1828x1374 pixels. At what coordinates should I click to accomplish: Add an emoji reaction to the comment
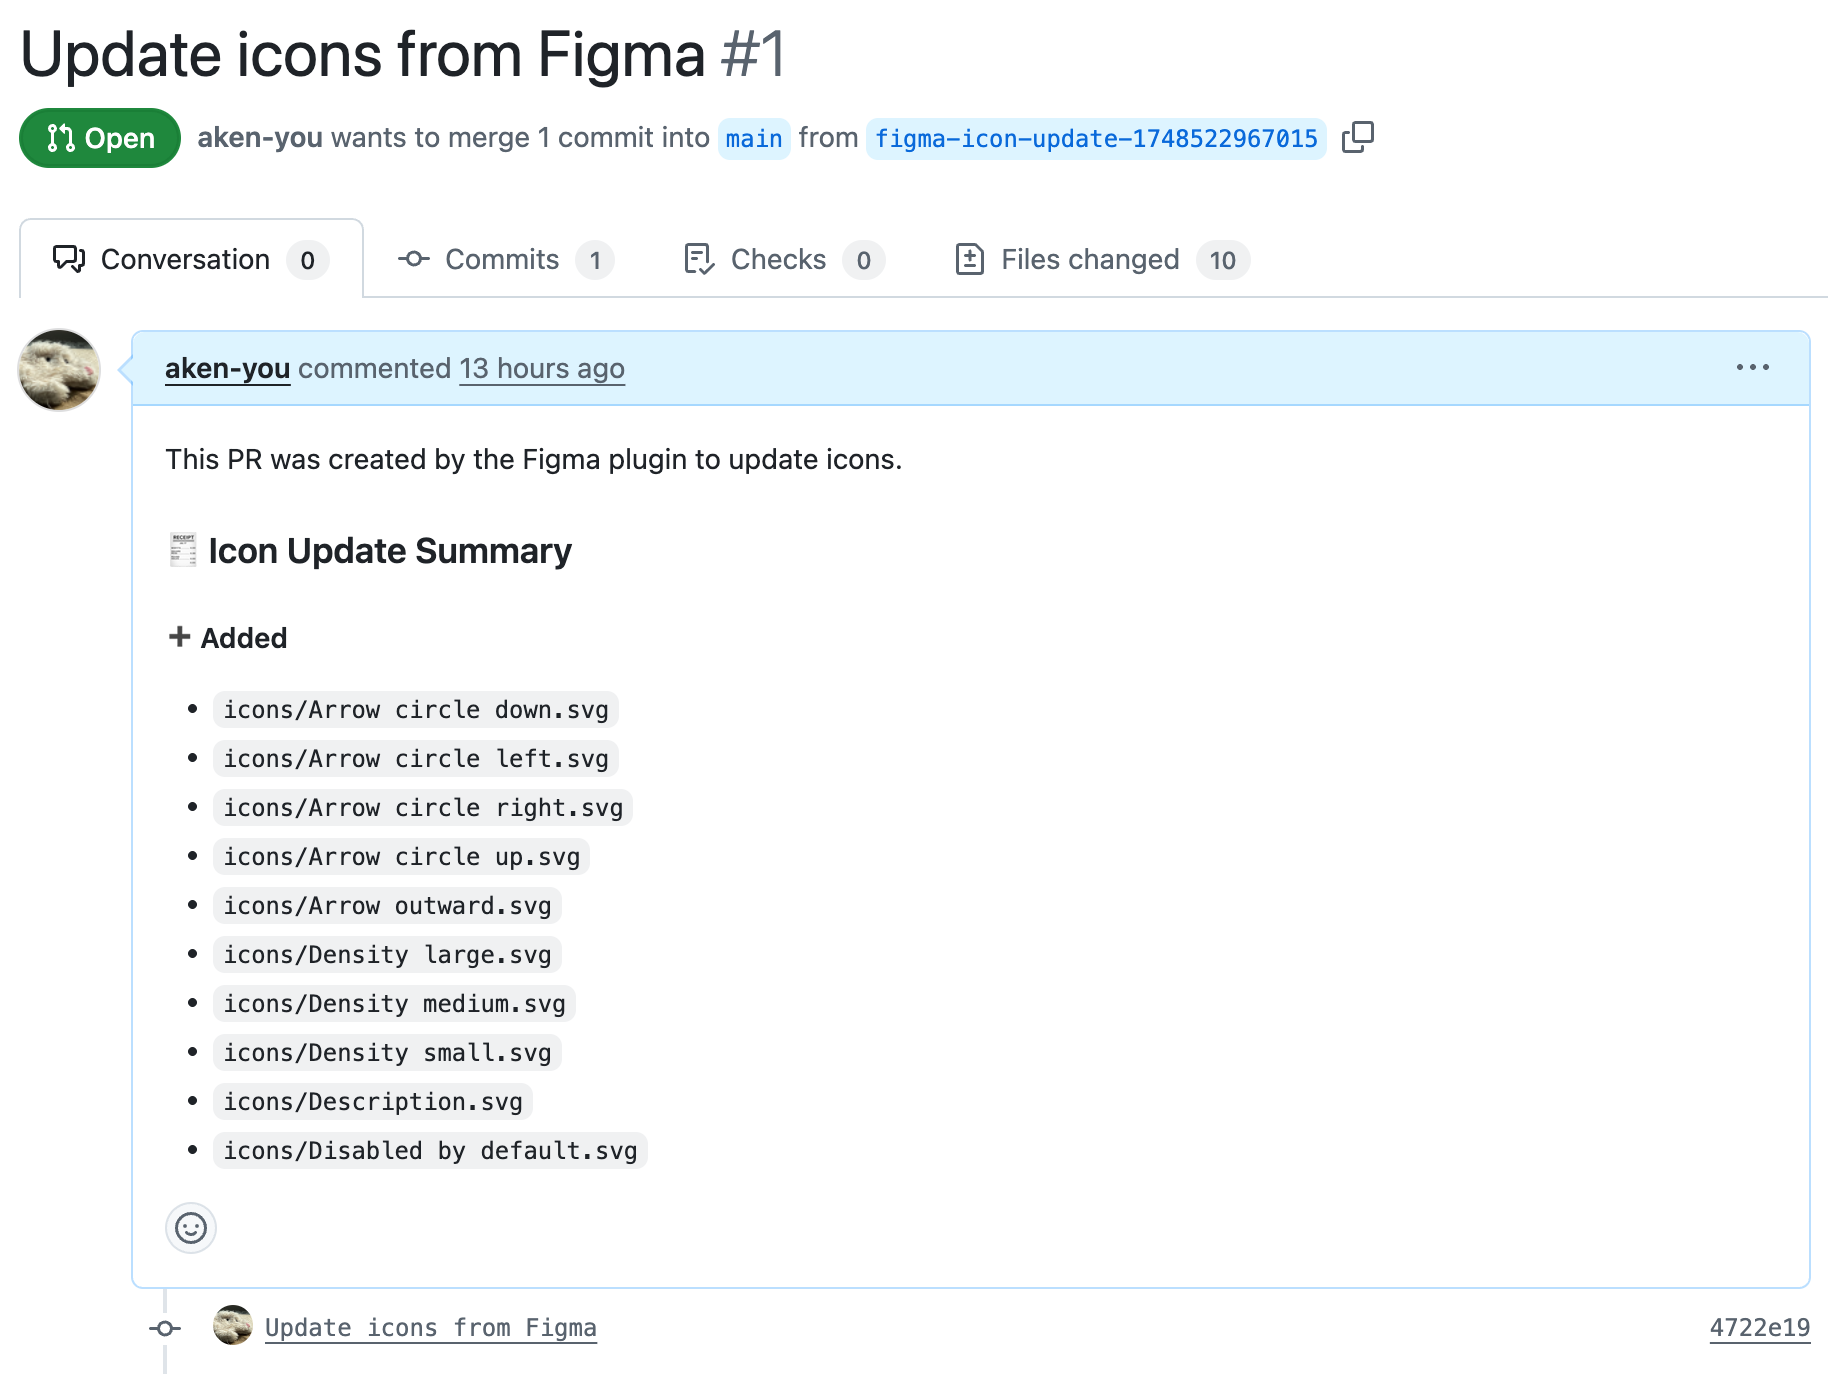(191, 1227)
